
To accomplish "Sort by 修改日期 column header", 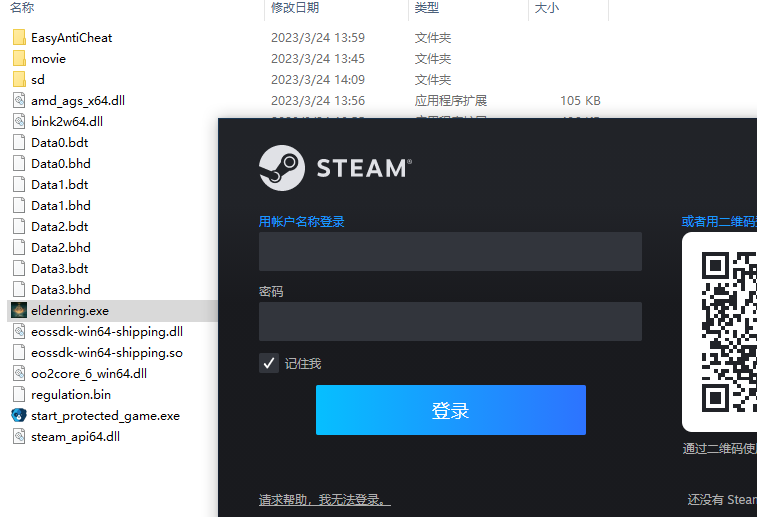I will pos(295,8).
